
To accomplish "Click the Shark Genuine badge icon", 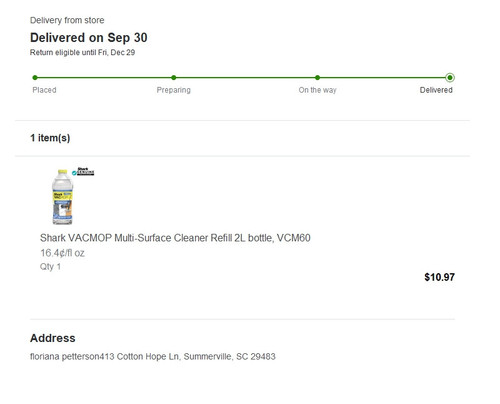I will pyautogui.click(x=83, y=171).
